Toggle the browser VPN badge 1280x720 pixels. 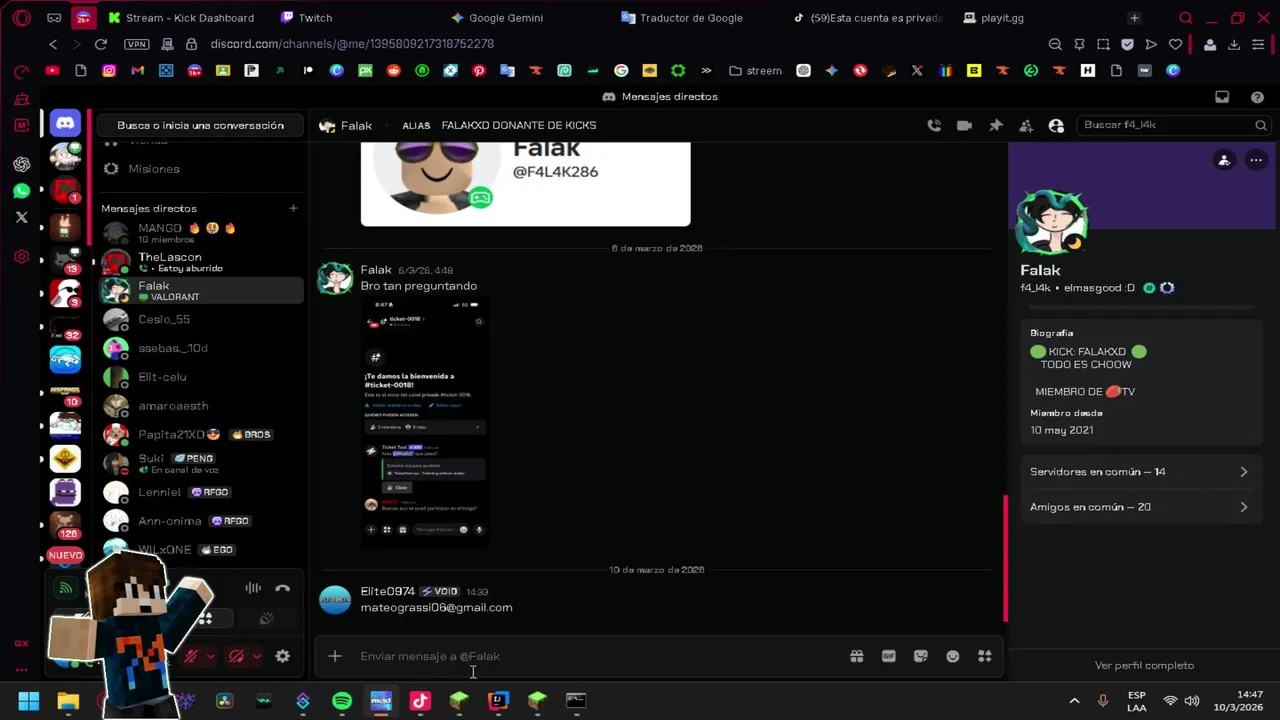pyautogui.click(x=136, y=44)
